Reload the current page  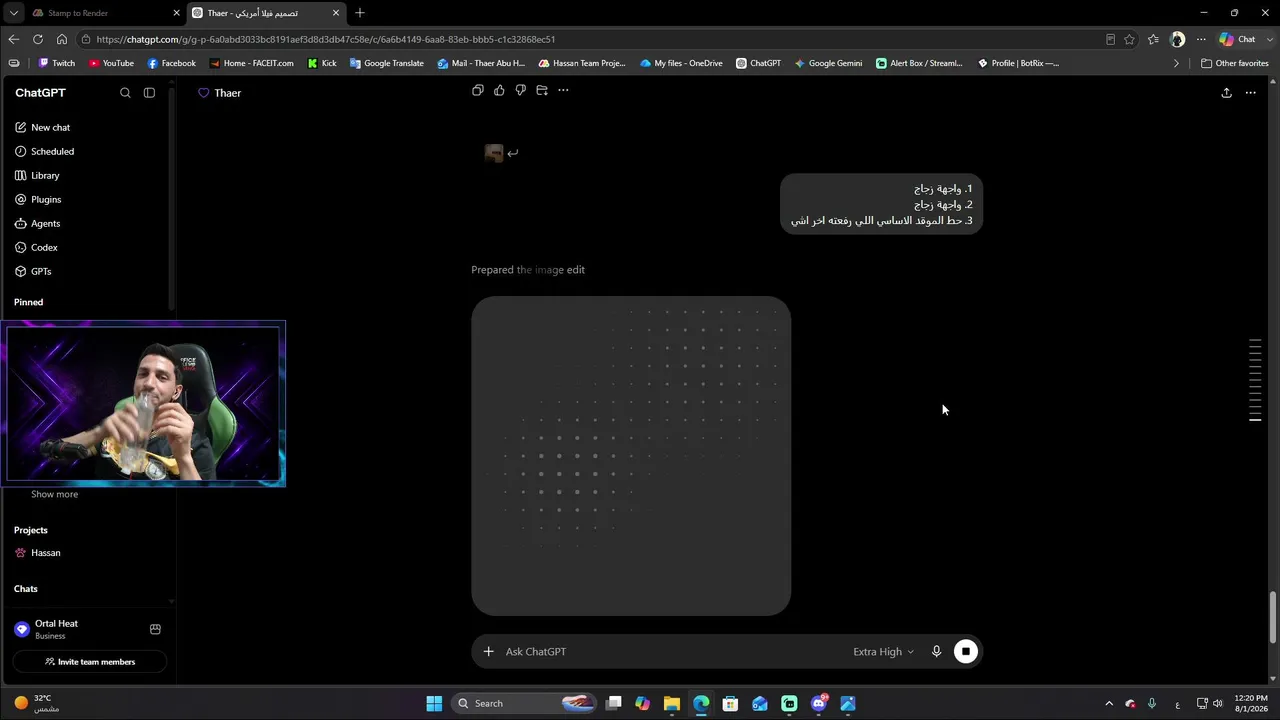point(37,39)
